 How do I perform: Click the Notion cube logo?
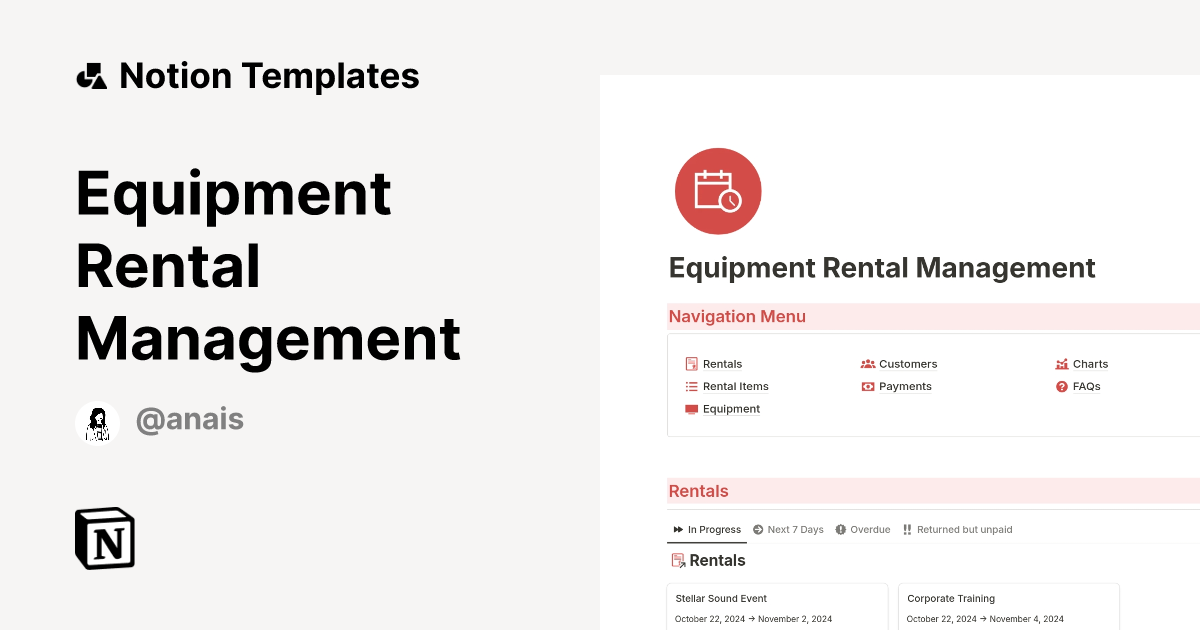coord(105,538)
